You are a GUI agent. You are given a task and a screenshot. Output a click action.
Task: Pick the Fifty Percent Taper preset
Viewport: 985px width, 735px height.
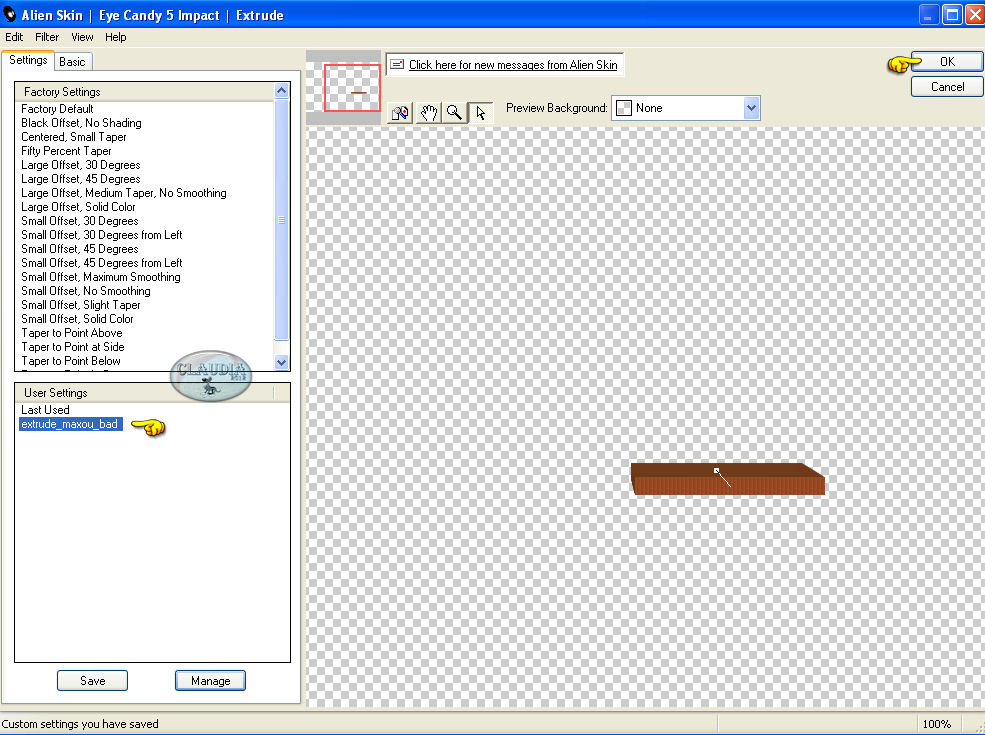66,151
